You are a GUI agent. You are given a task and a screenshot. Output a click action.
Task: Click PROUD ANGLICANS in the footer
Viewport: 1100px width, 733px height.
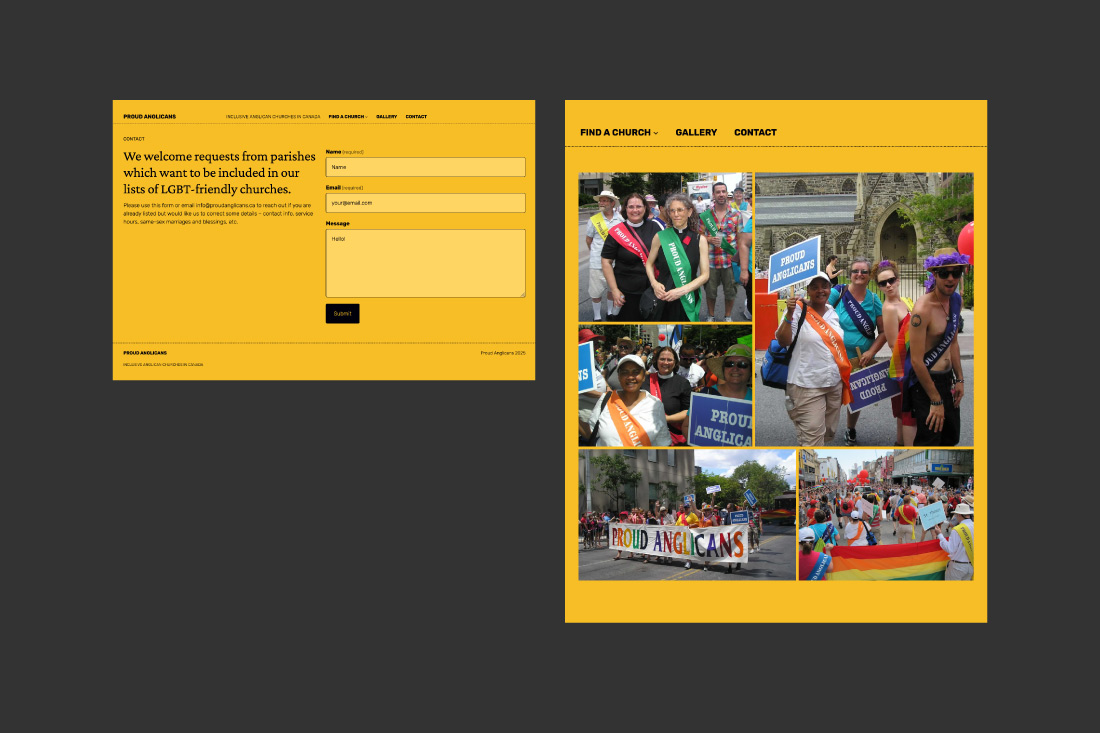[144, 353]
